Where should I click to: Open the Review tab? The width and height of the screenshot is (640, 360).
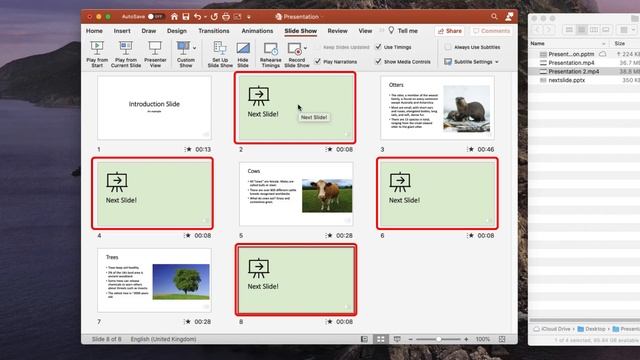[338, 31]
